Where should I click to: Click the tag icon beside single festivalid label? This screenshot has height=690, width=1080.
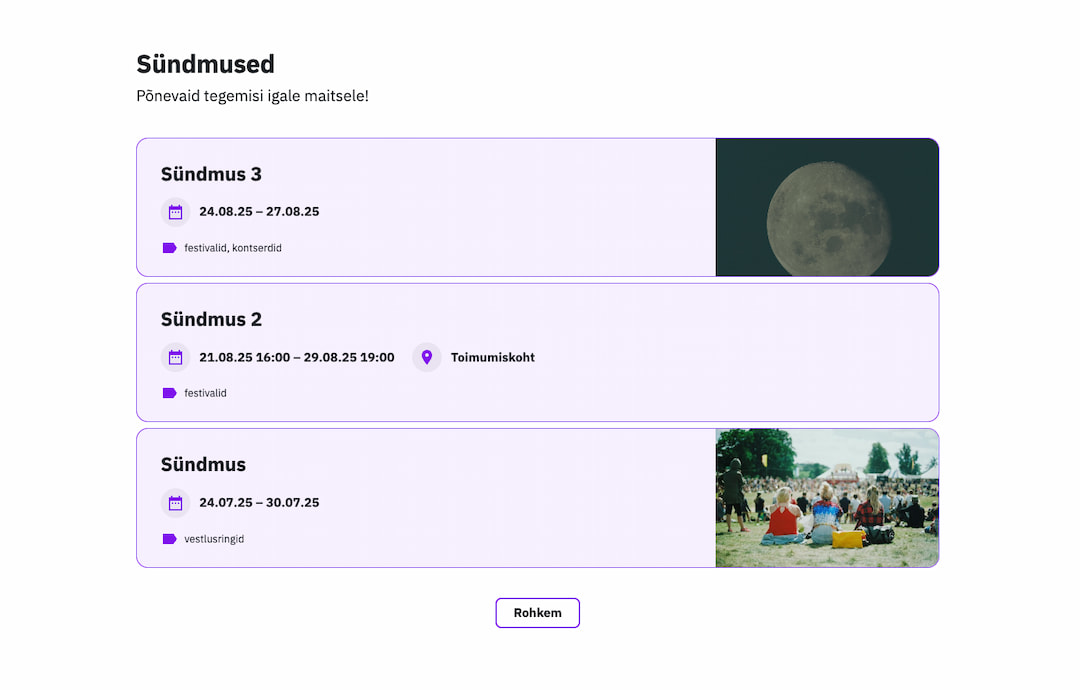click(x=169, y=393)
